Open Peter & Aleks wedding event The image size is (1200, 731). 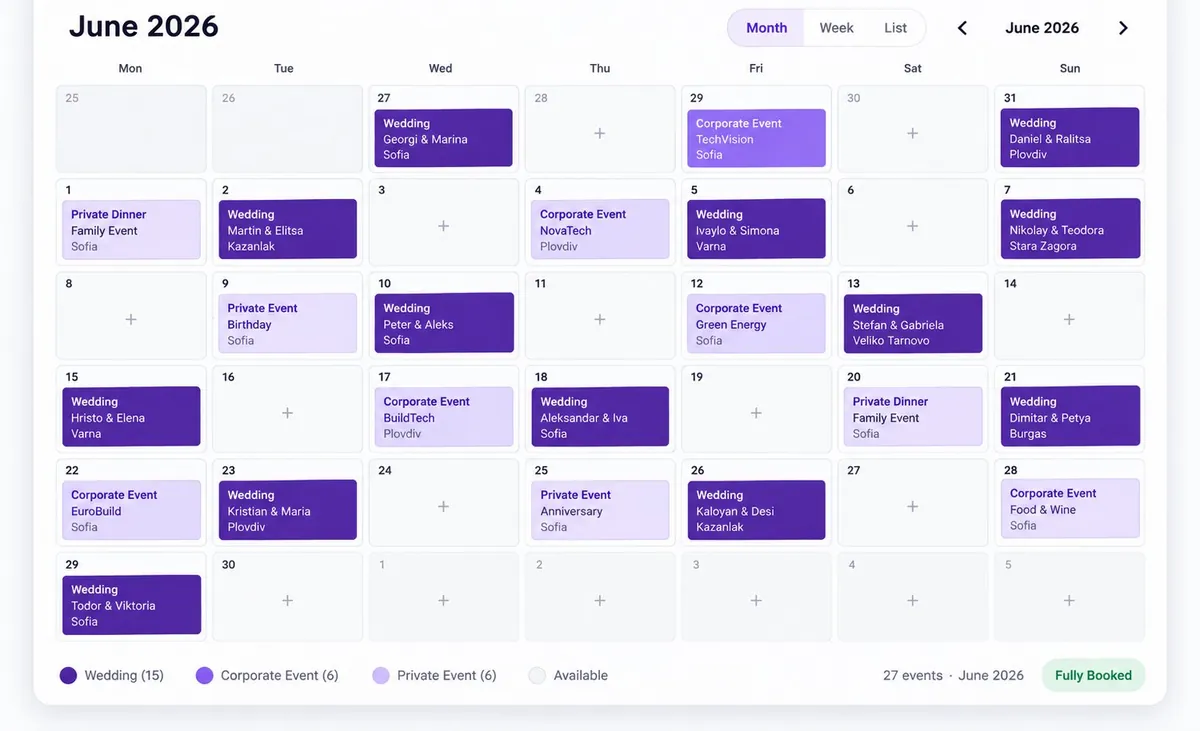(x=444, y=324)
